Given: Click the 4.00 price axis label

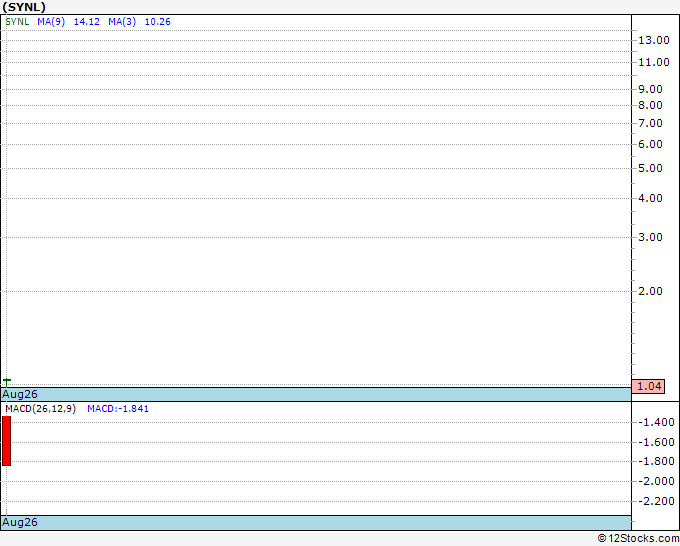Looking at the screenshot, I should 651,198.
